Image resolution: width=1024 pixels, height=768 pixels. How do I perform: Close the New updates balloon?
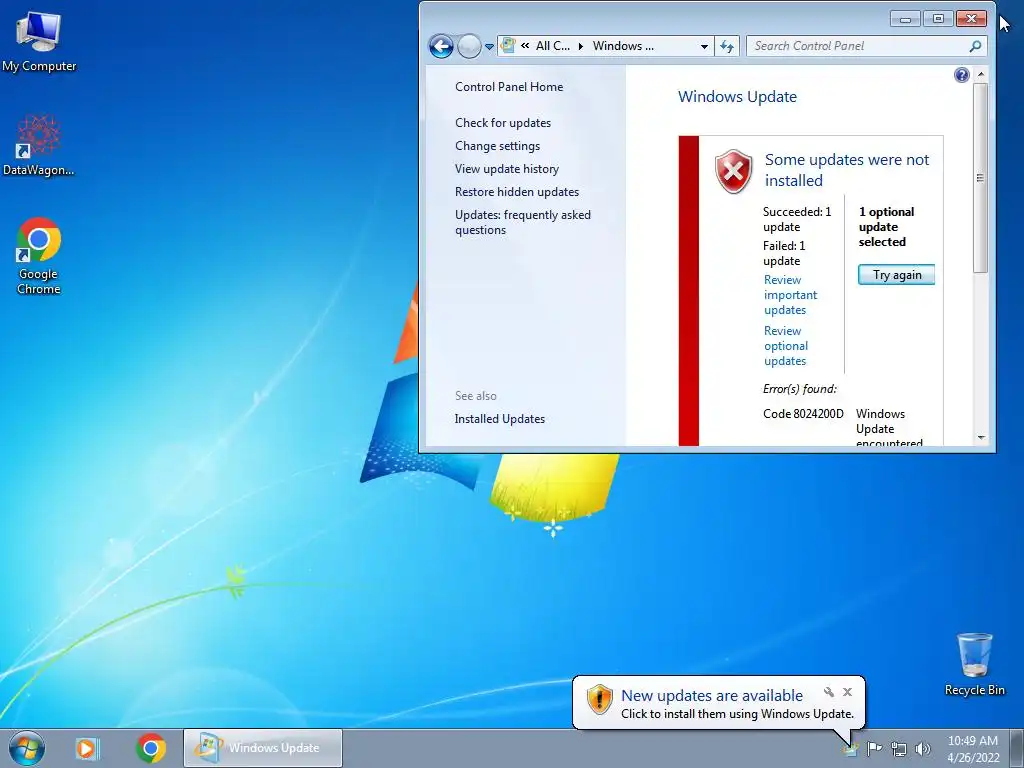(x=847, y=692)
